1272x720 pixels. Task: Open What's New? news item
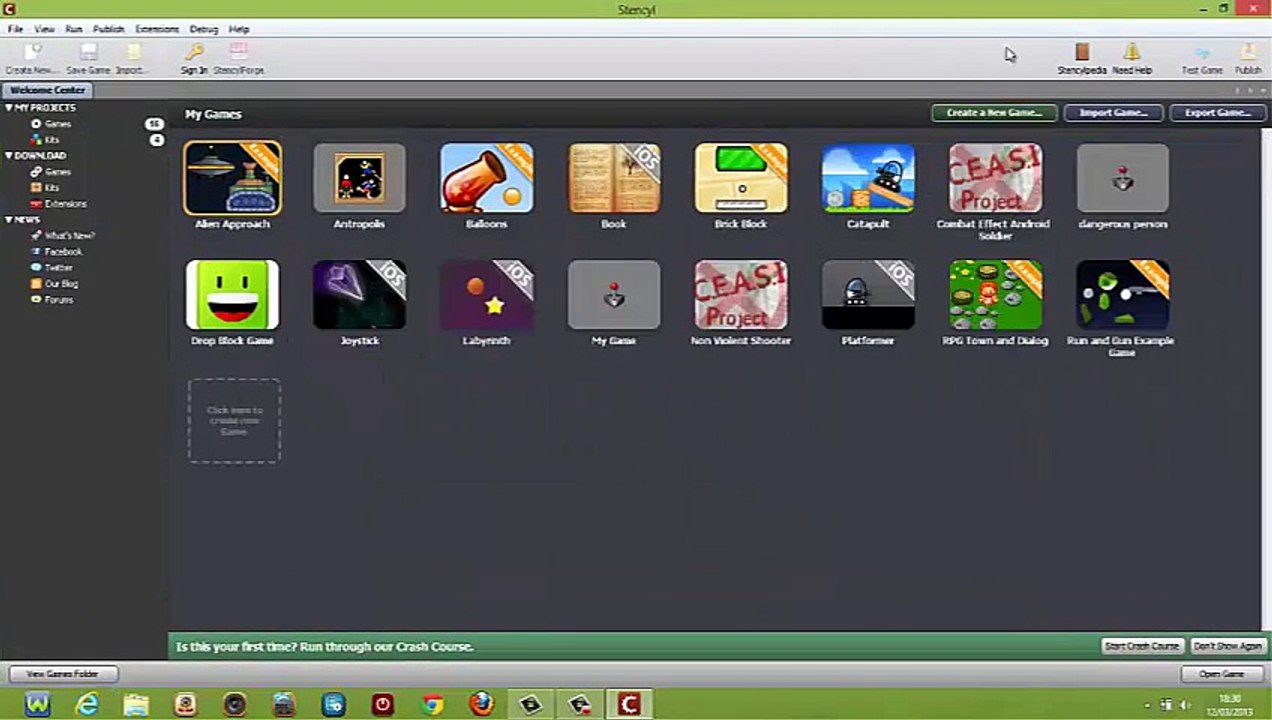[68, 236]
